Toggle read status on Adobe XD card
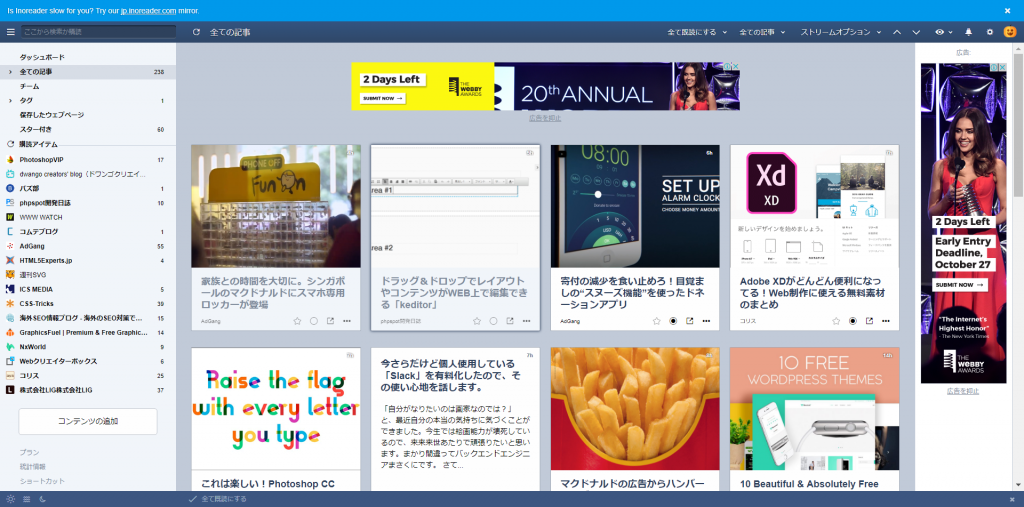 (852, 321)
